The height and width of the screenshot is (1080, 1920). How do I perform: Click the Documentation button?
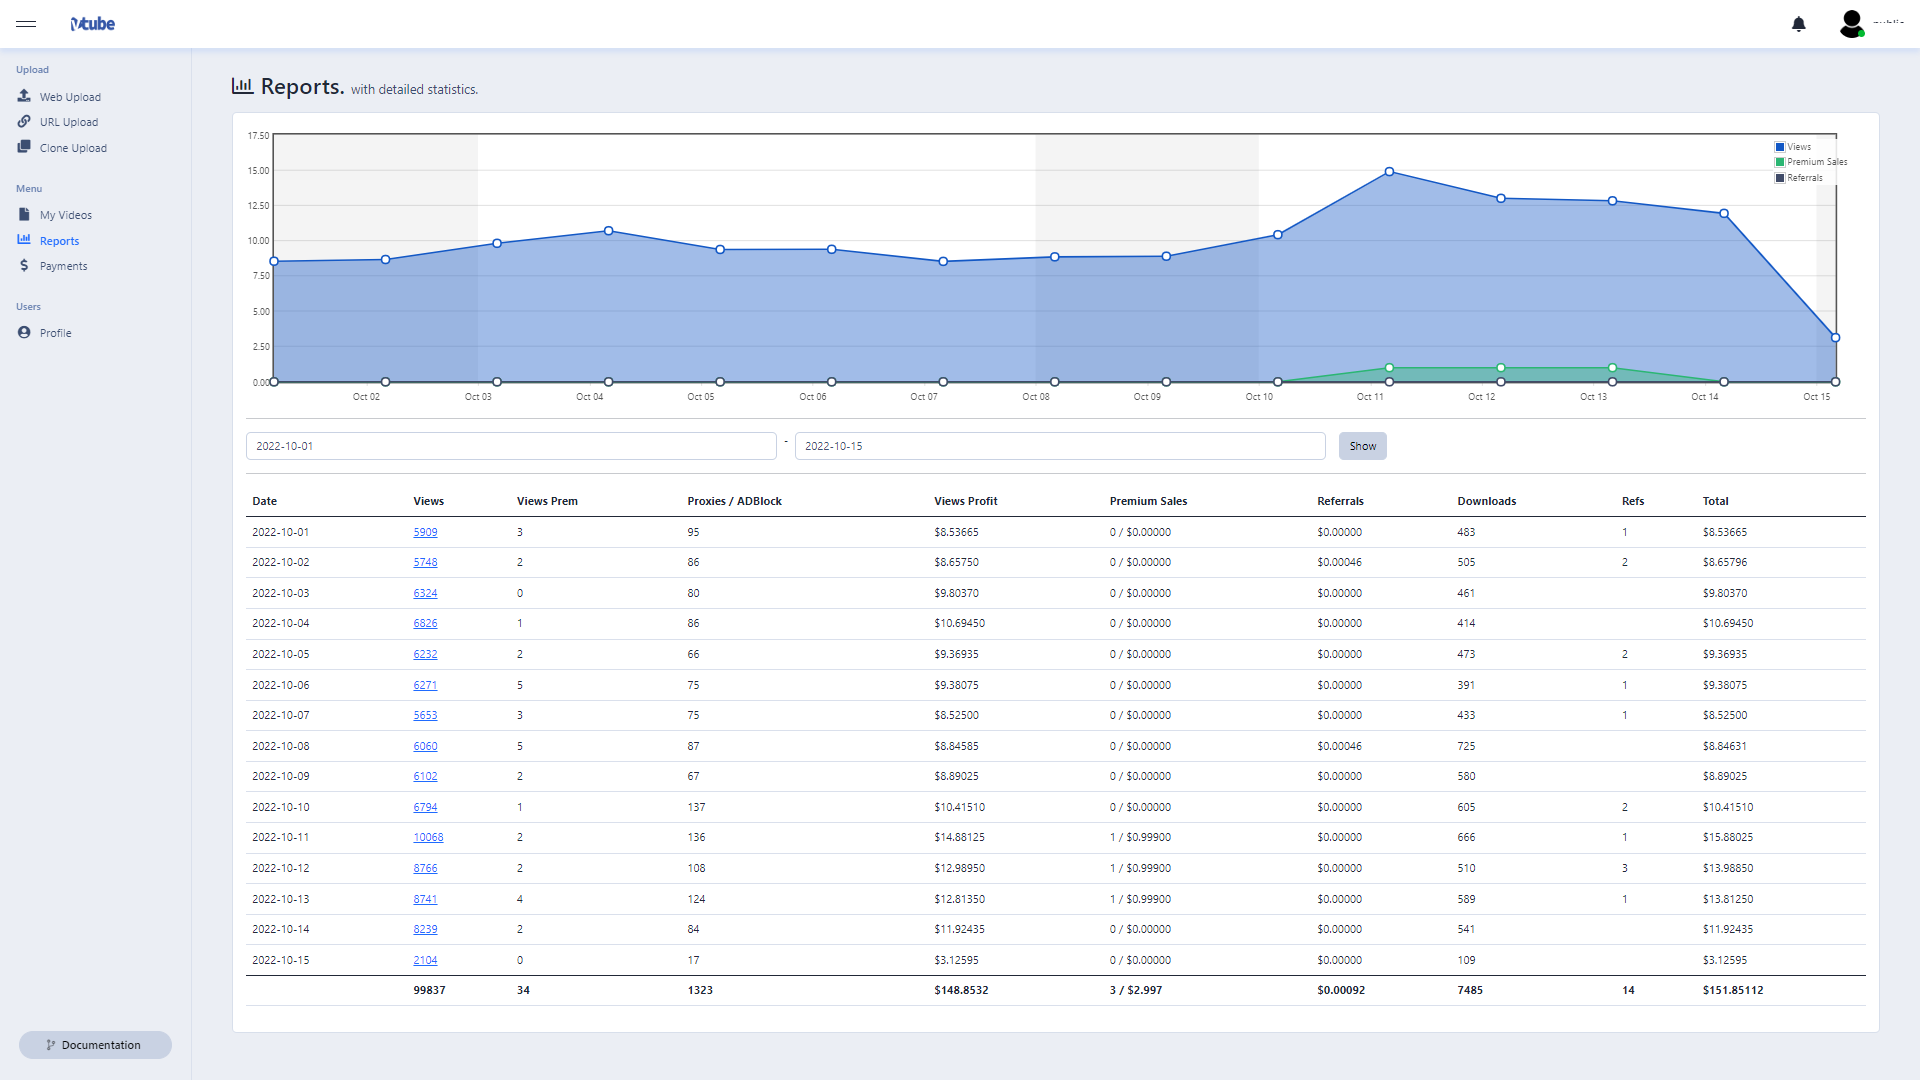coord(95,1045)
